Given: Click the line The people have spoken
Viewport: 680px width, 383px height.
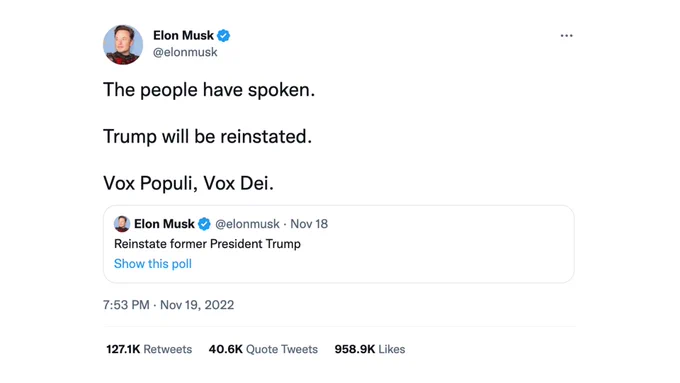Looking at the screenshot, I should (209, 90).
